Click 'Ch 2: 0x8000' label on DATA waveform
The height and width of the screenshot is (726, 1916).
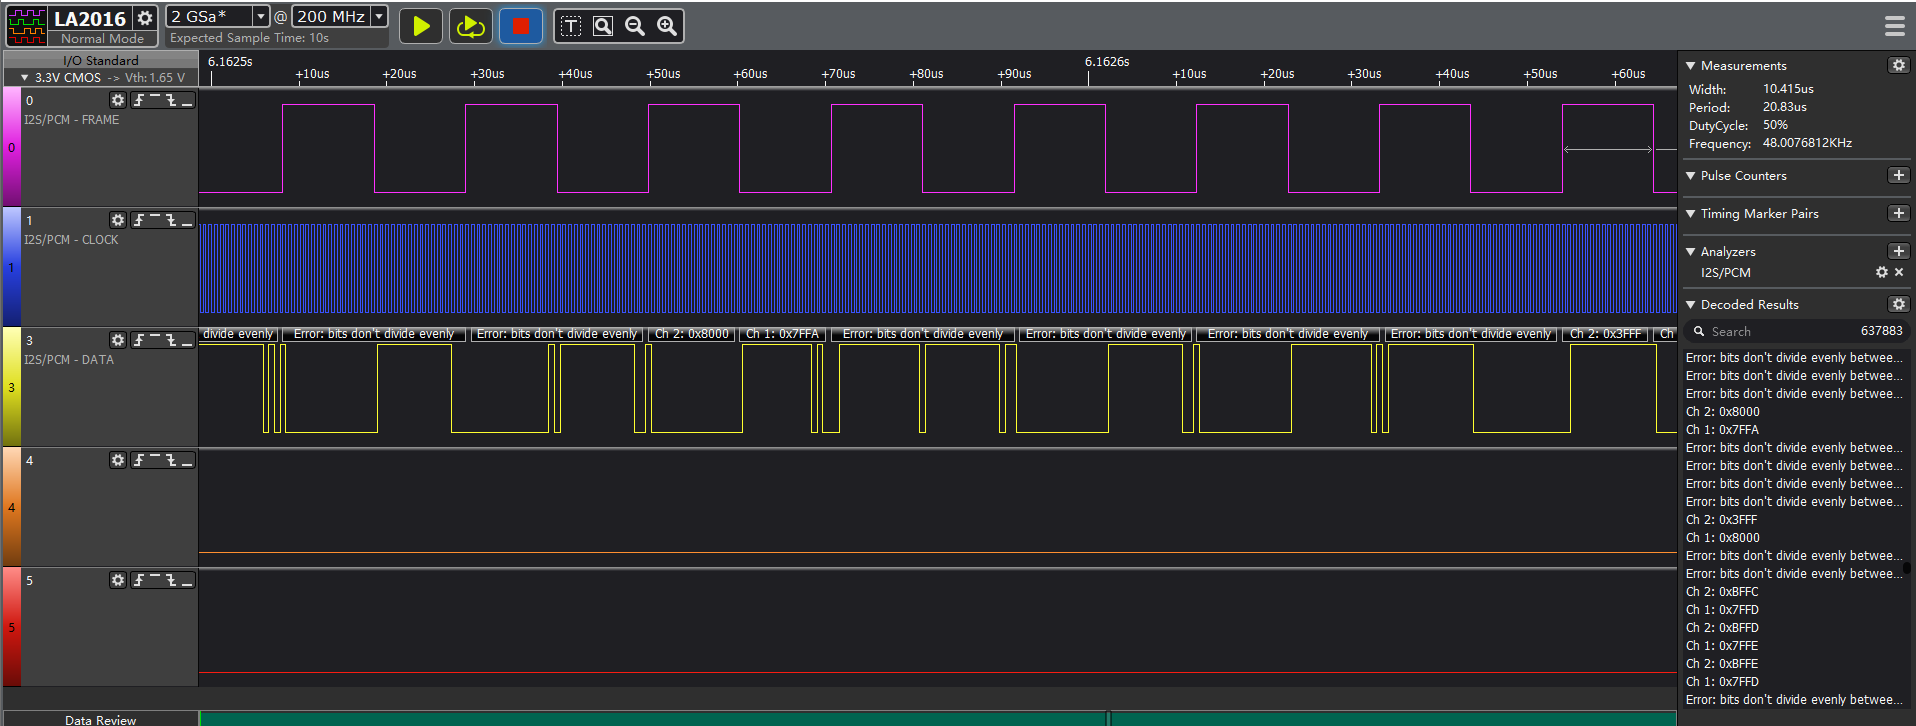pyautogui.click(x=692, y=334)
